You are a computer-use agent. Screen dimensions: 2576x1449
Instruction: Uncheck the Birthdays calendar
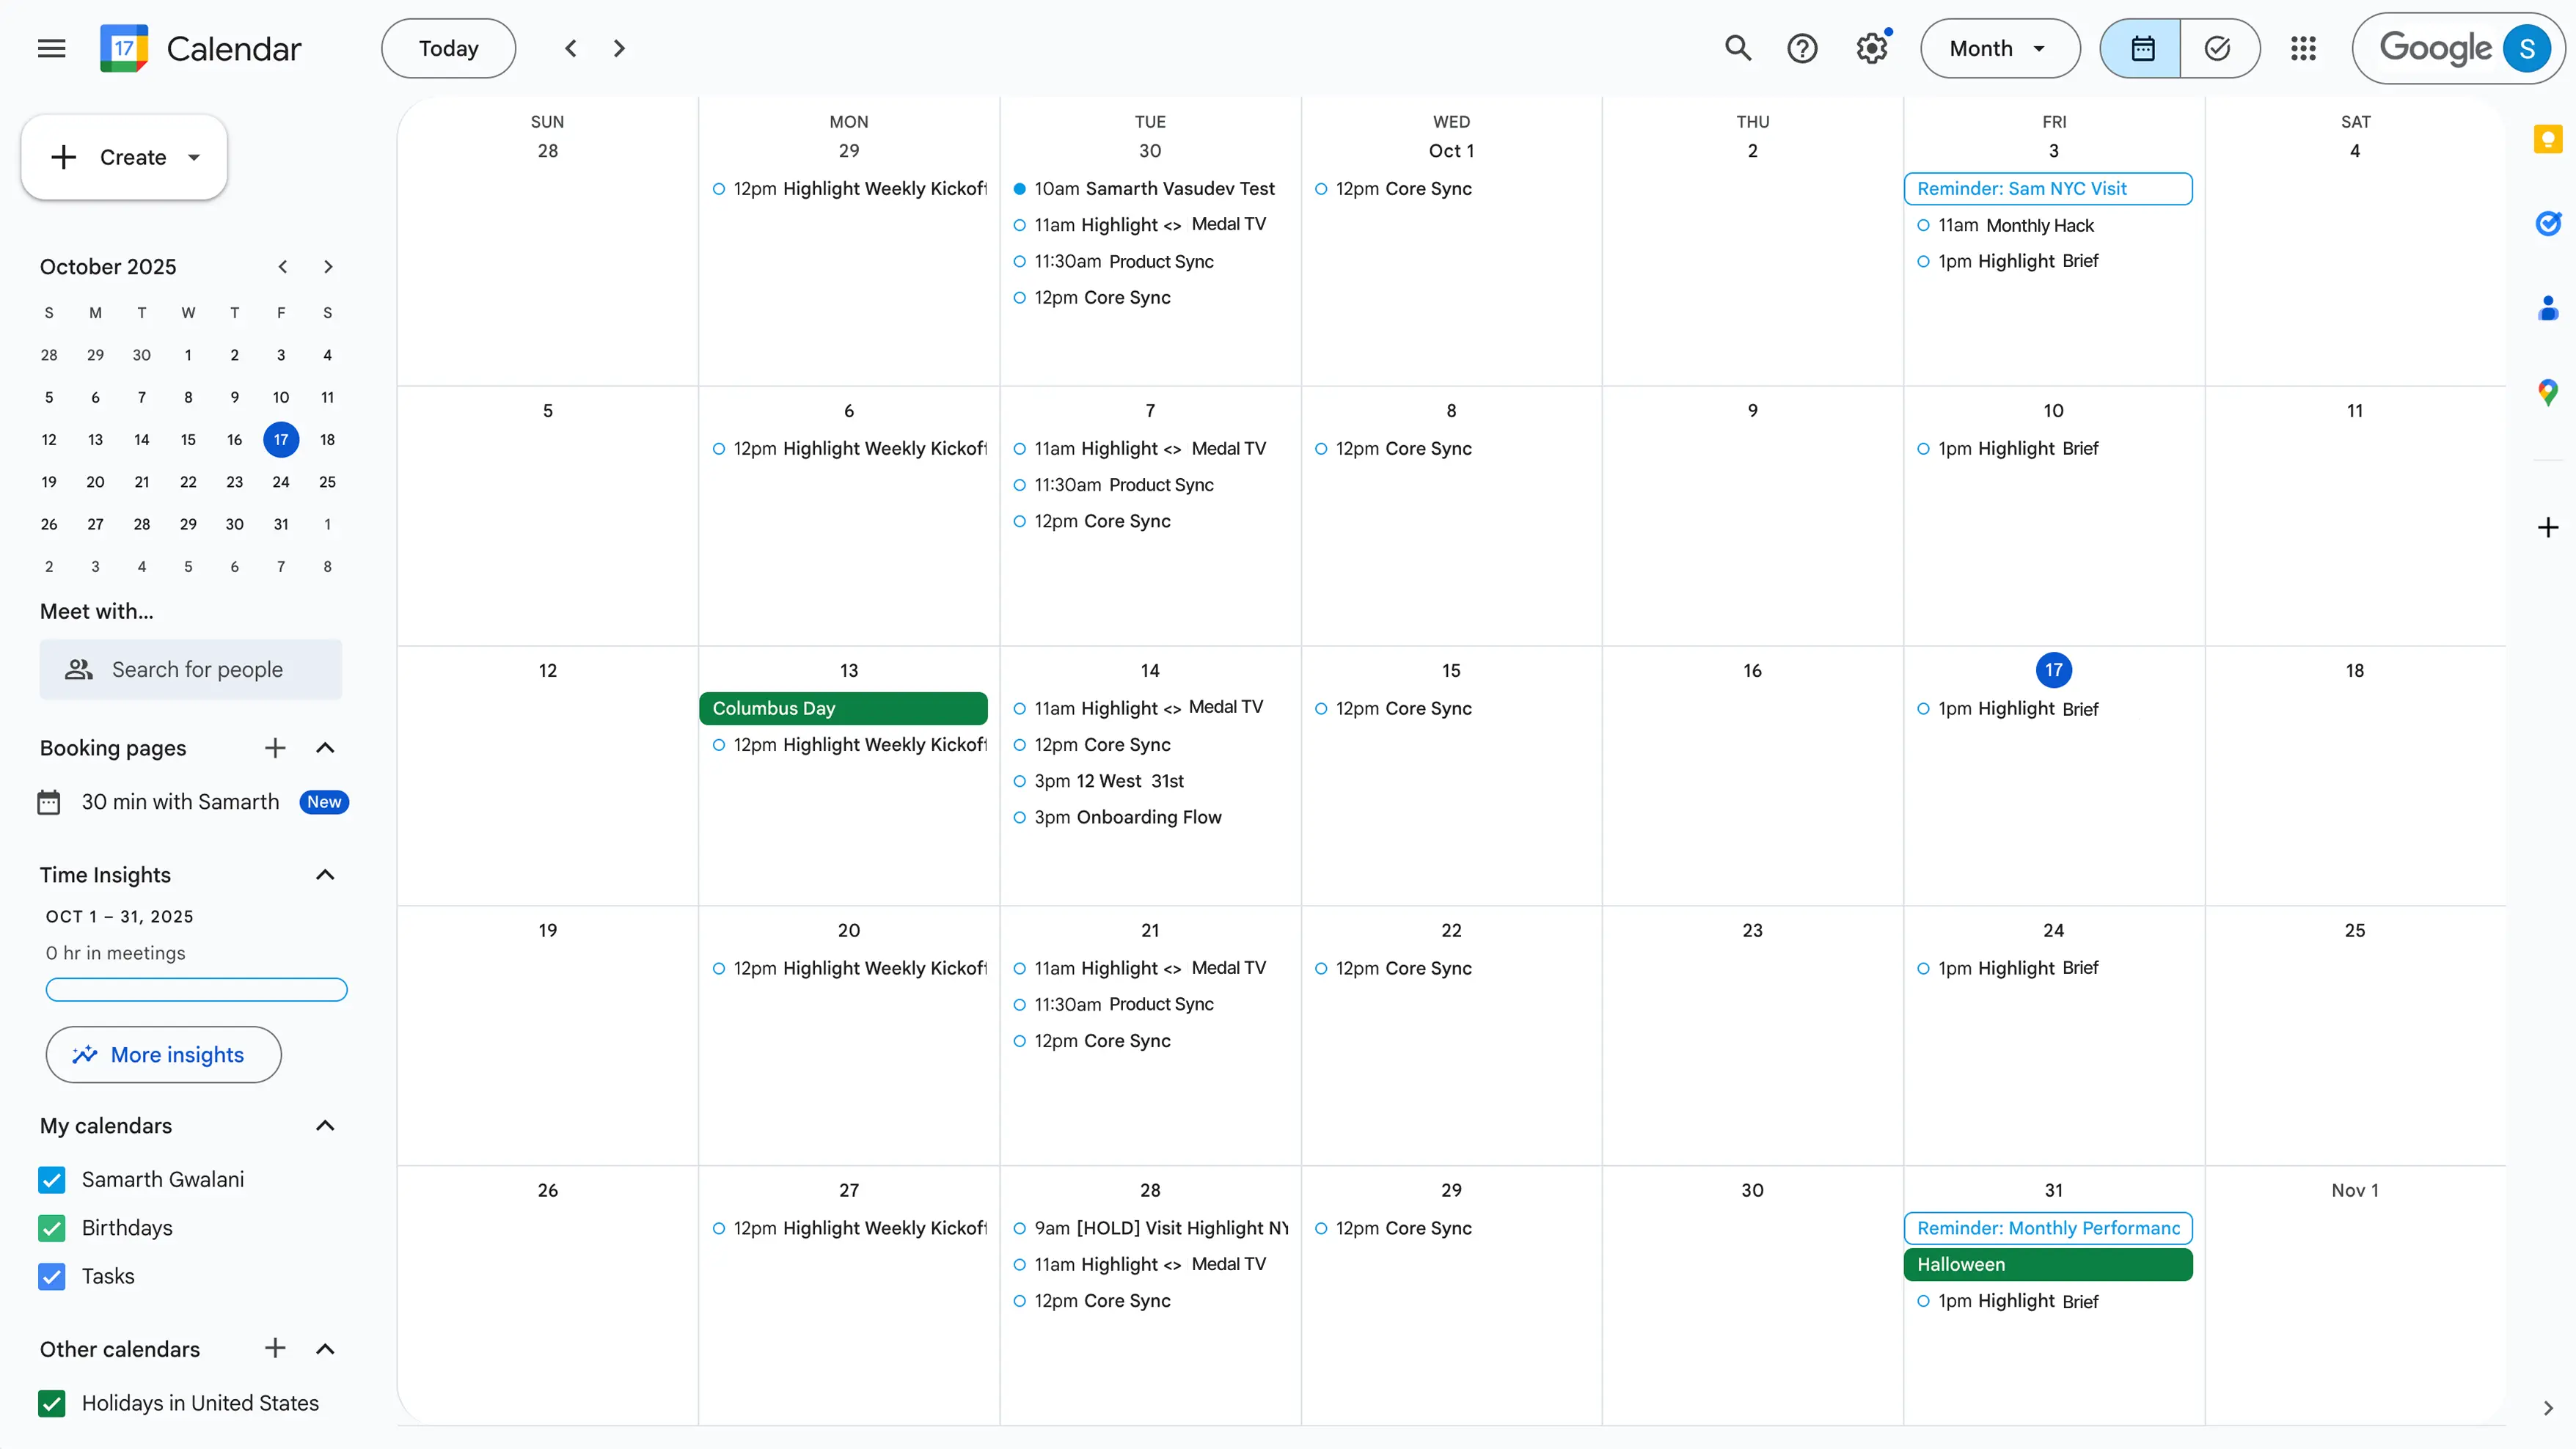[52, 1228]
